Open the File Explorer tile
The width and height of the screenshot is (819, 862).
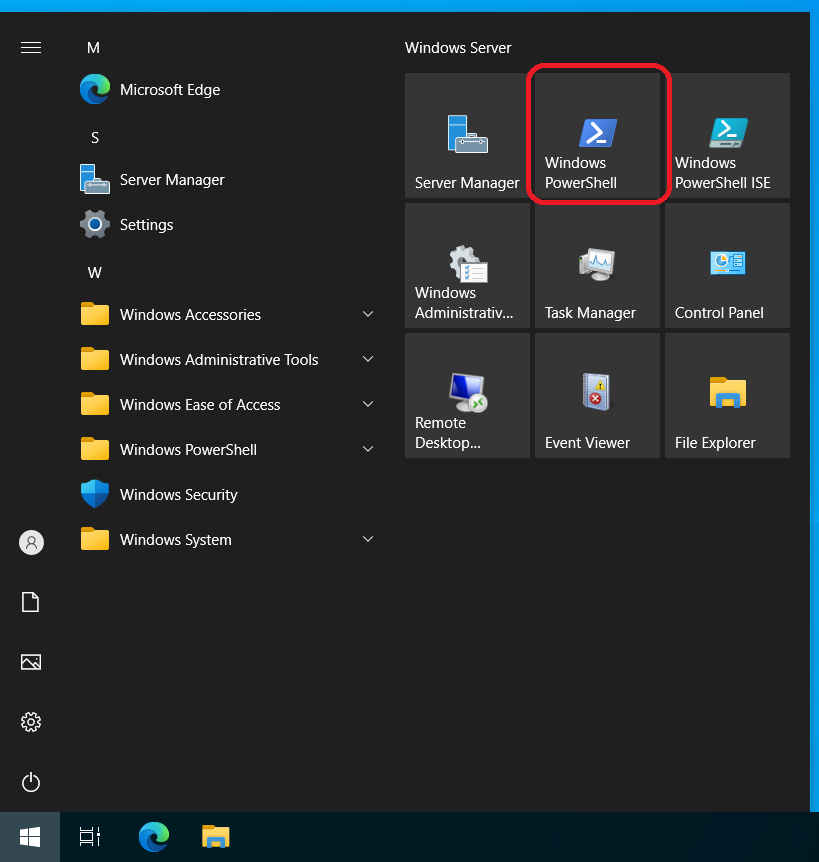tap(727, 395)
